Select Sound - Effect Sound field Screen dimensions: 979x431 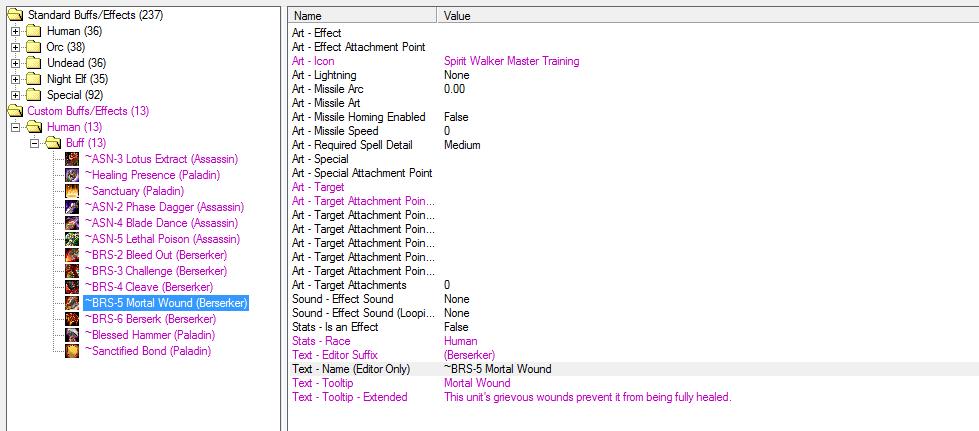633,299
